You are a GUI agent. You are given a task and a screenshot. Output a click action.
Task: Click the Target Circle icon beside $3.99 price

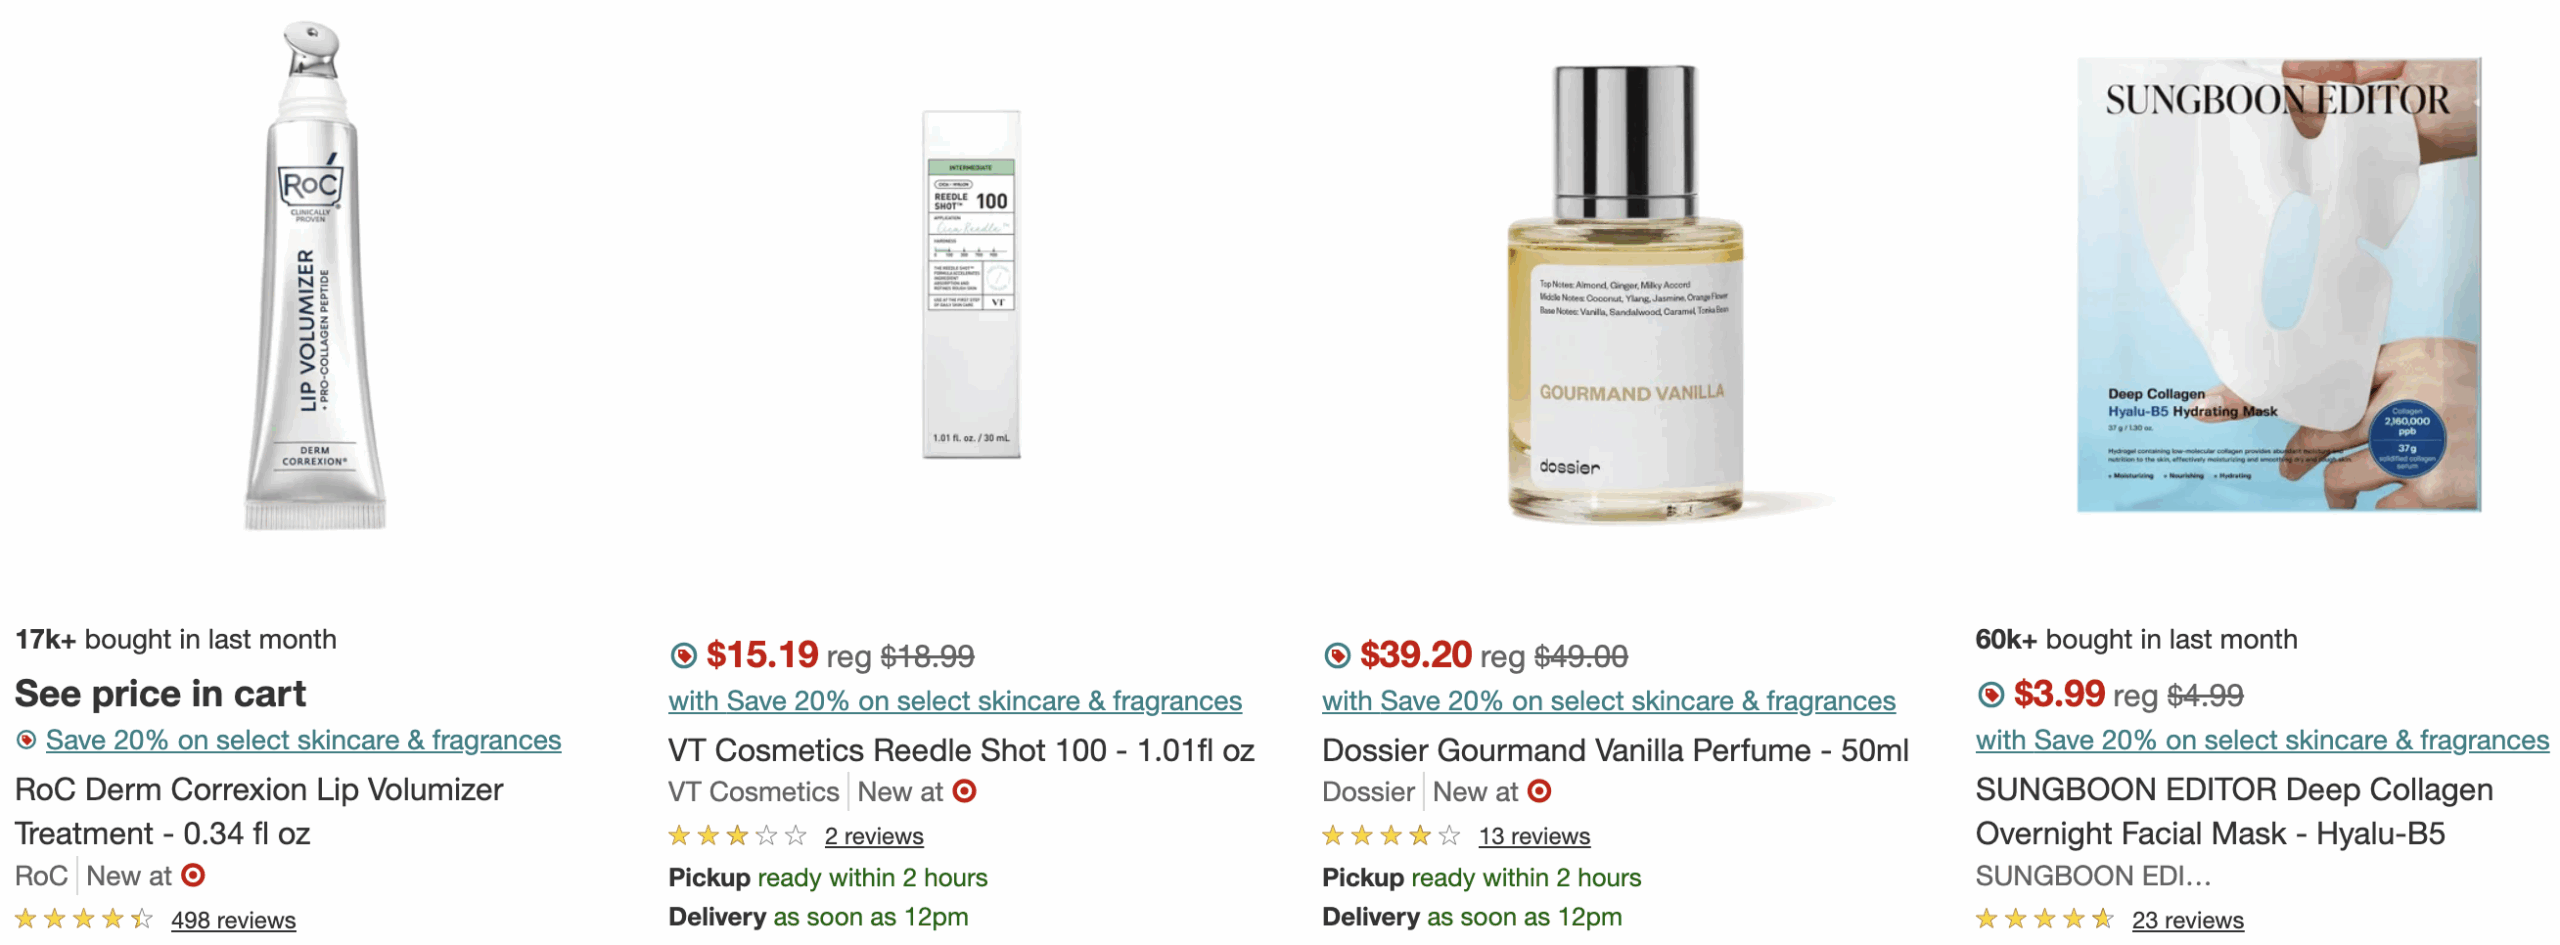(x=1990, y=695)
